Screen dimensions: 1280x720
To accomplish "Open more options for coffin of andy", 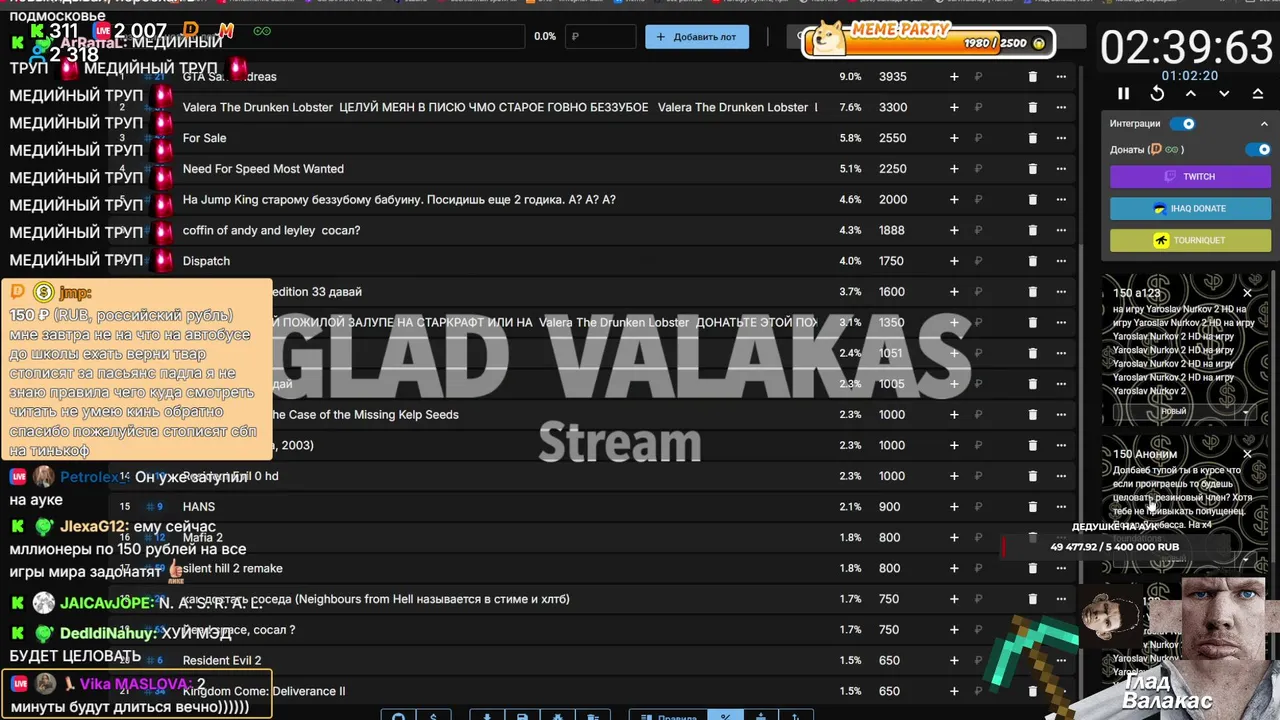I will click(1061, 230).
